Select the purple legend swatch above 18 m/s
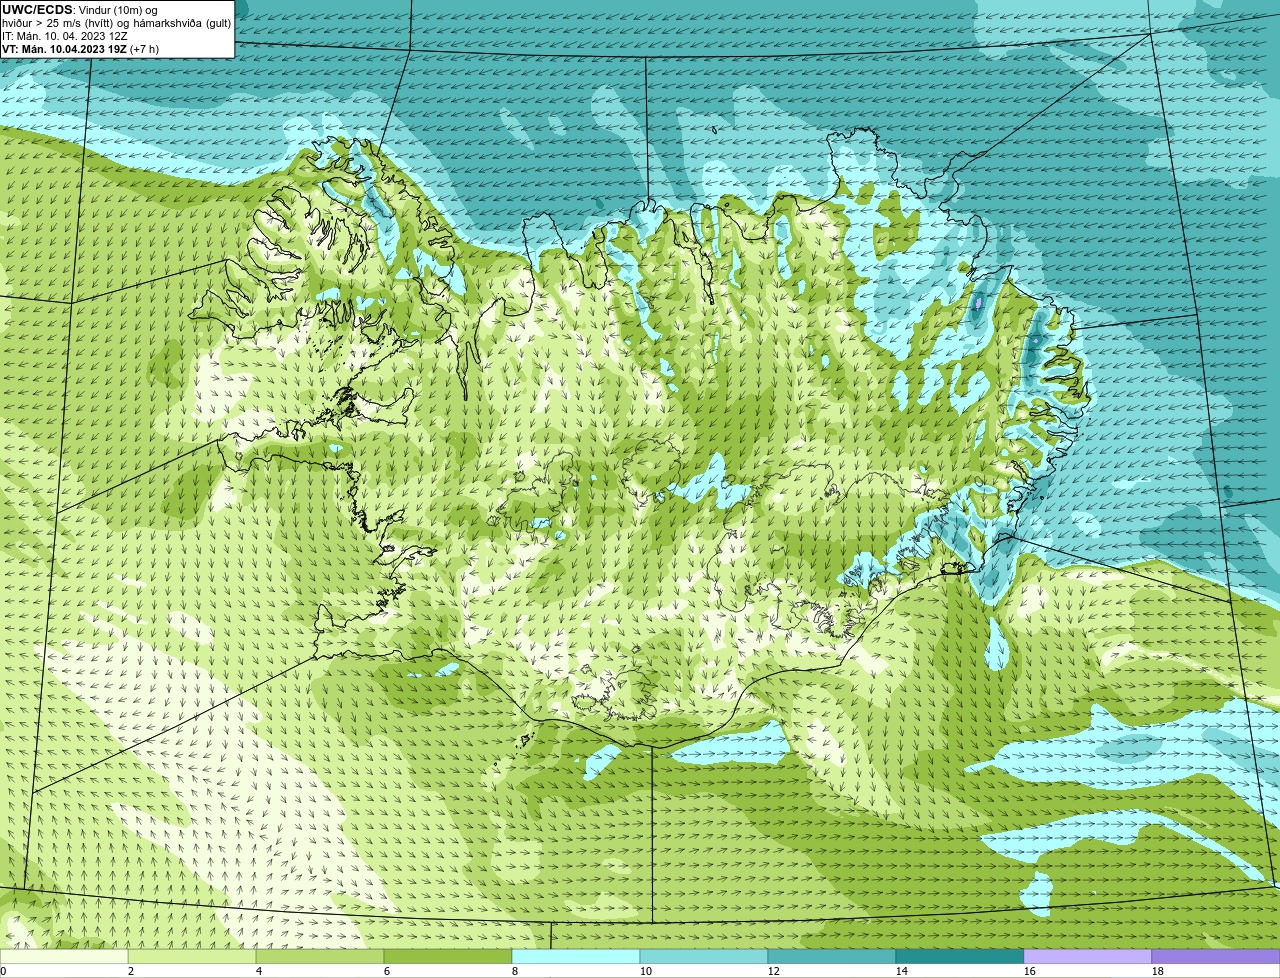 (1216, 957)
